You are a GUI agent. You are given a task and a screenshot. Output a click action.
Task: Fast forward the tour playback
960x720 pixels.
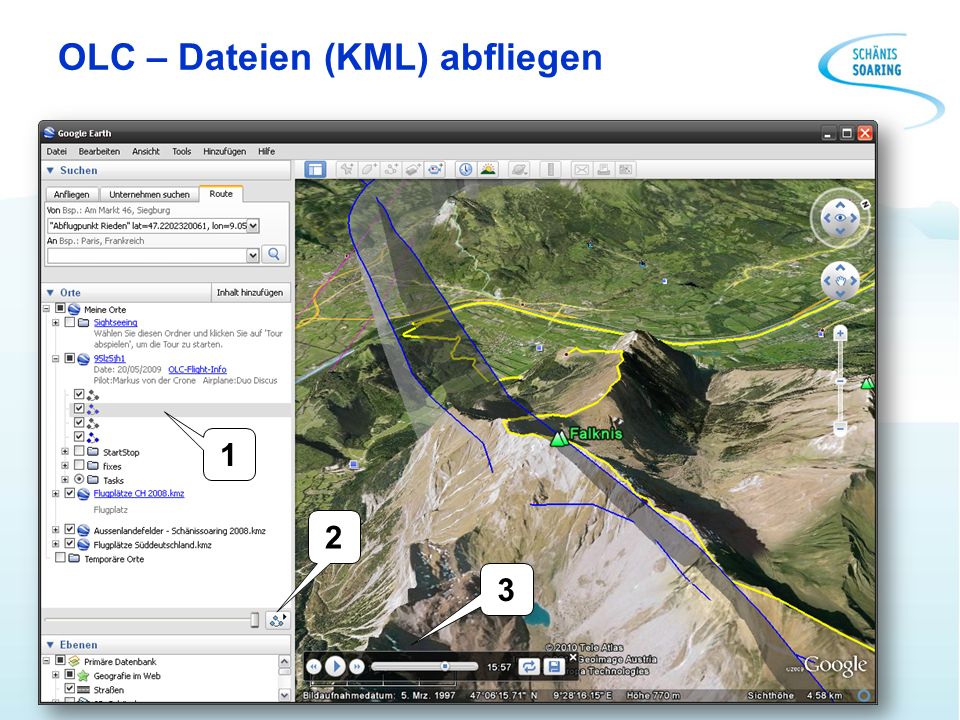pos(356,667)
